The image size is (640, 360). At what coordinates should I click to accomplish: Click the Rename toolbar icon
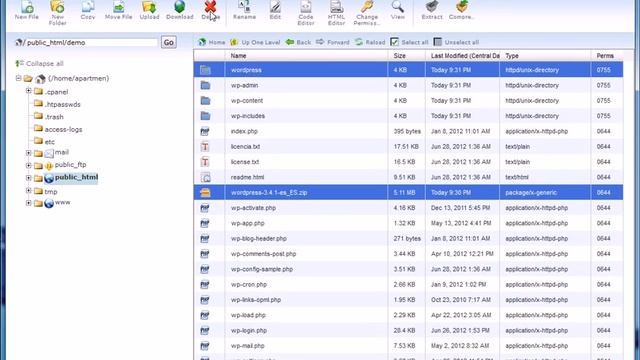click(x=244, y=10)
